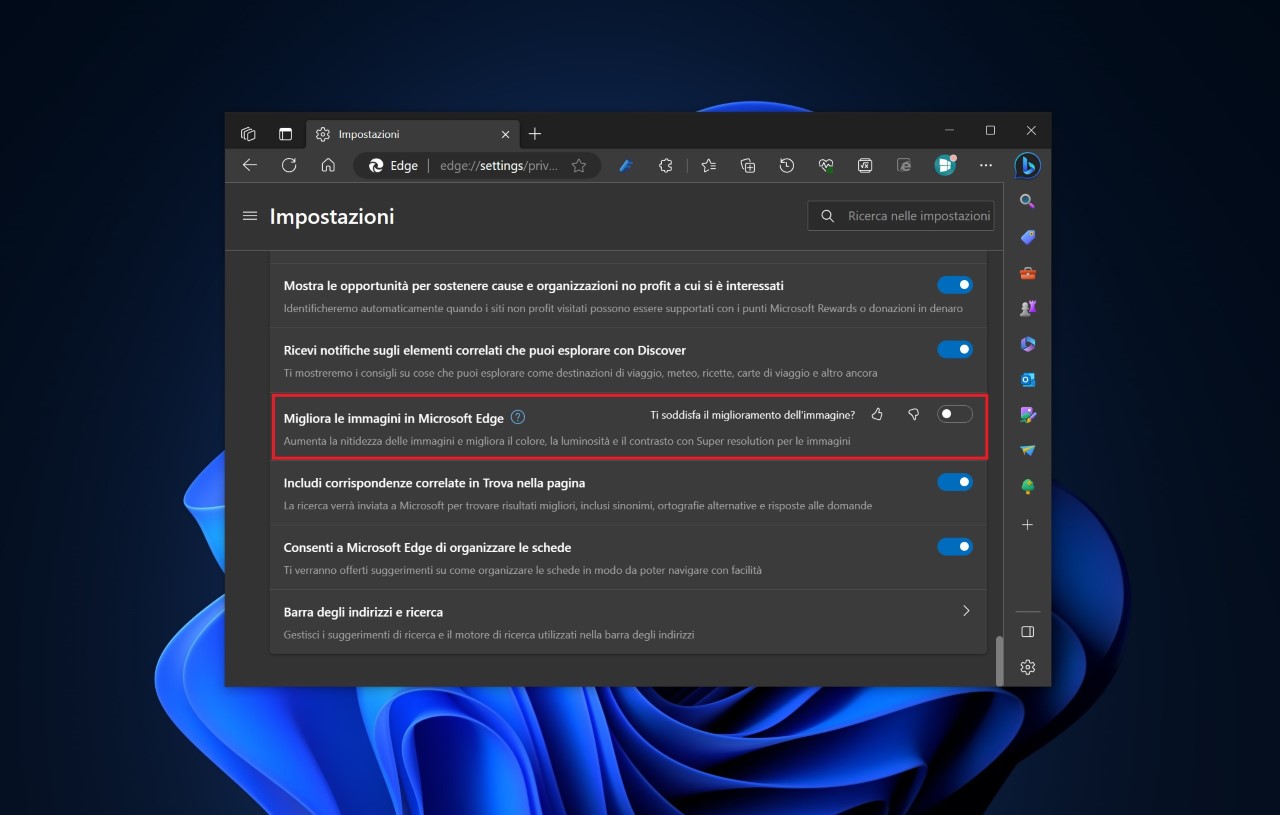1280x815 pixels.
Task: Click the edge://settings address bar
Action: [x=497, y=166]
